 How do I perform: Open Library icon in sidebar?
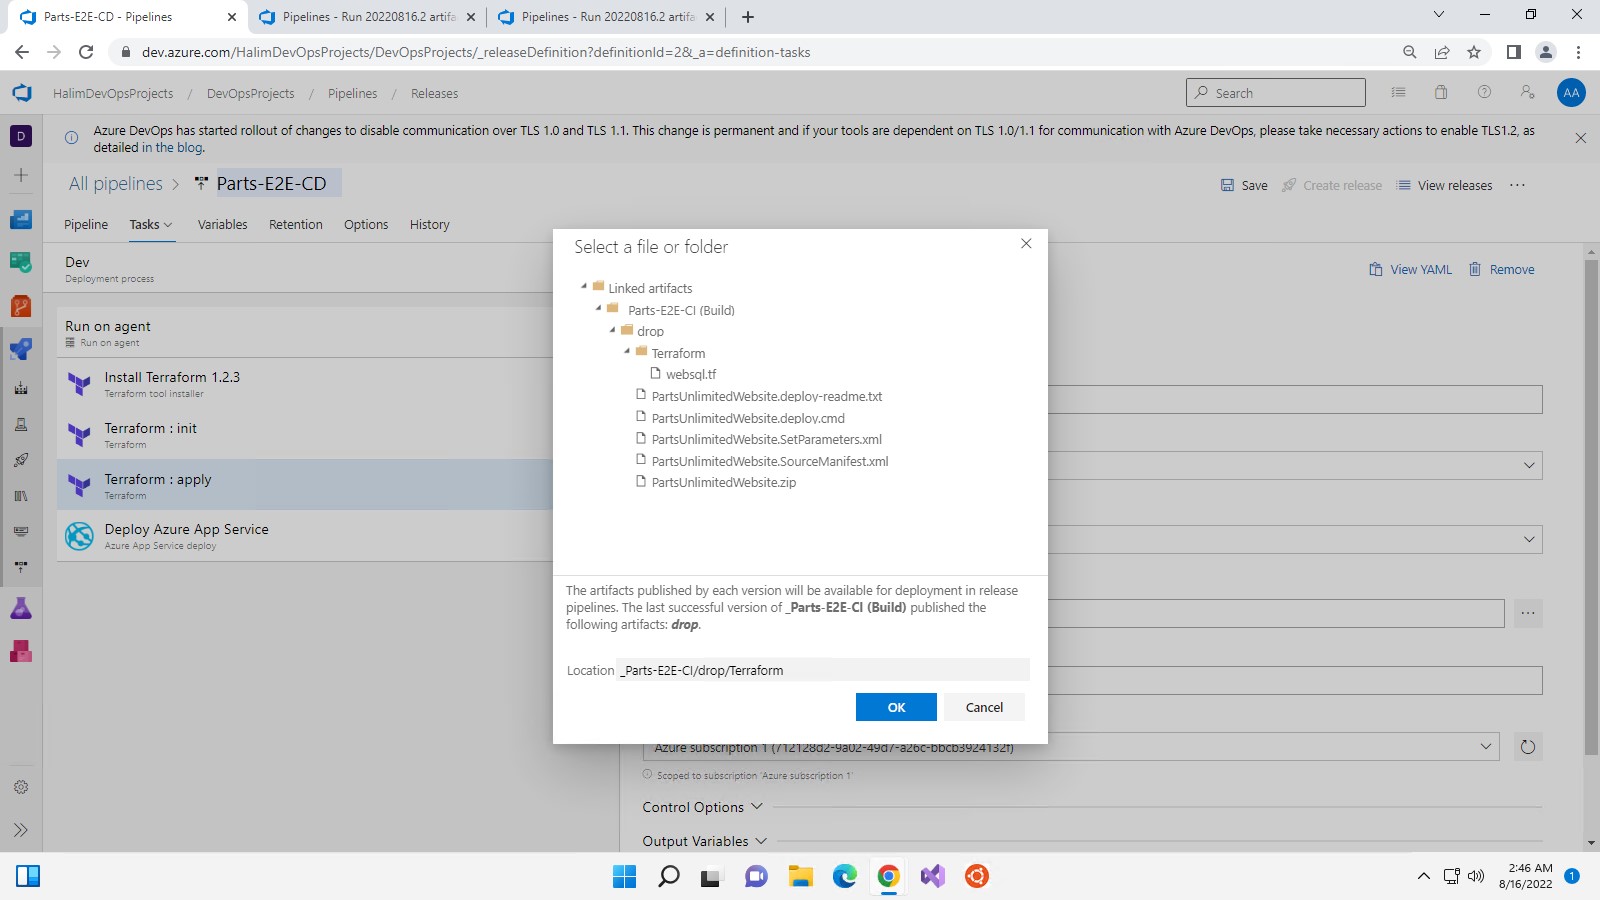click(x=21, y=496)
